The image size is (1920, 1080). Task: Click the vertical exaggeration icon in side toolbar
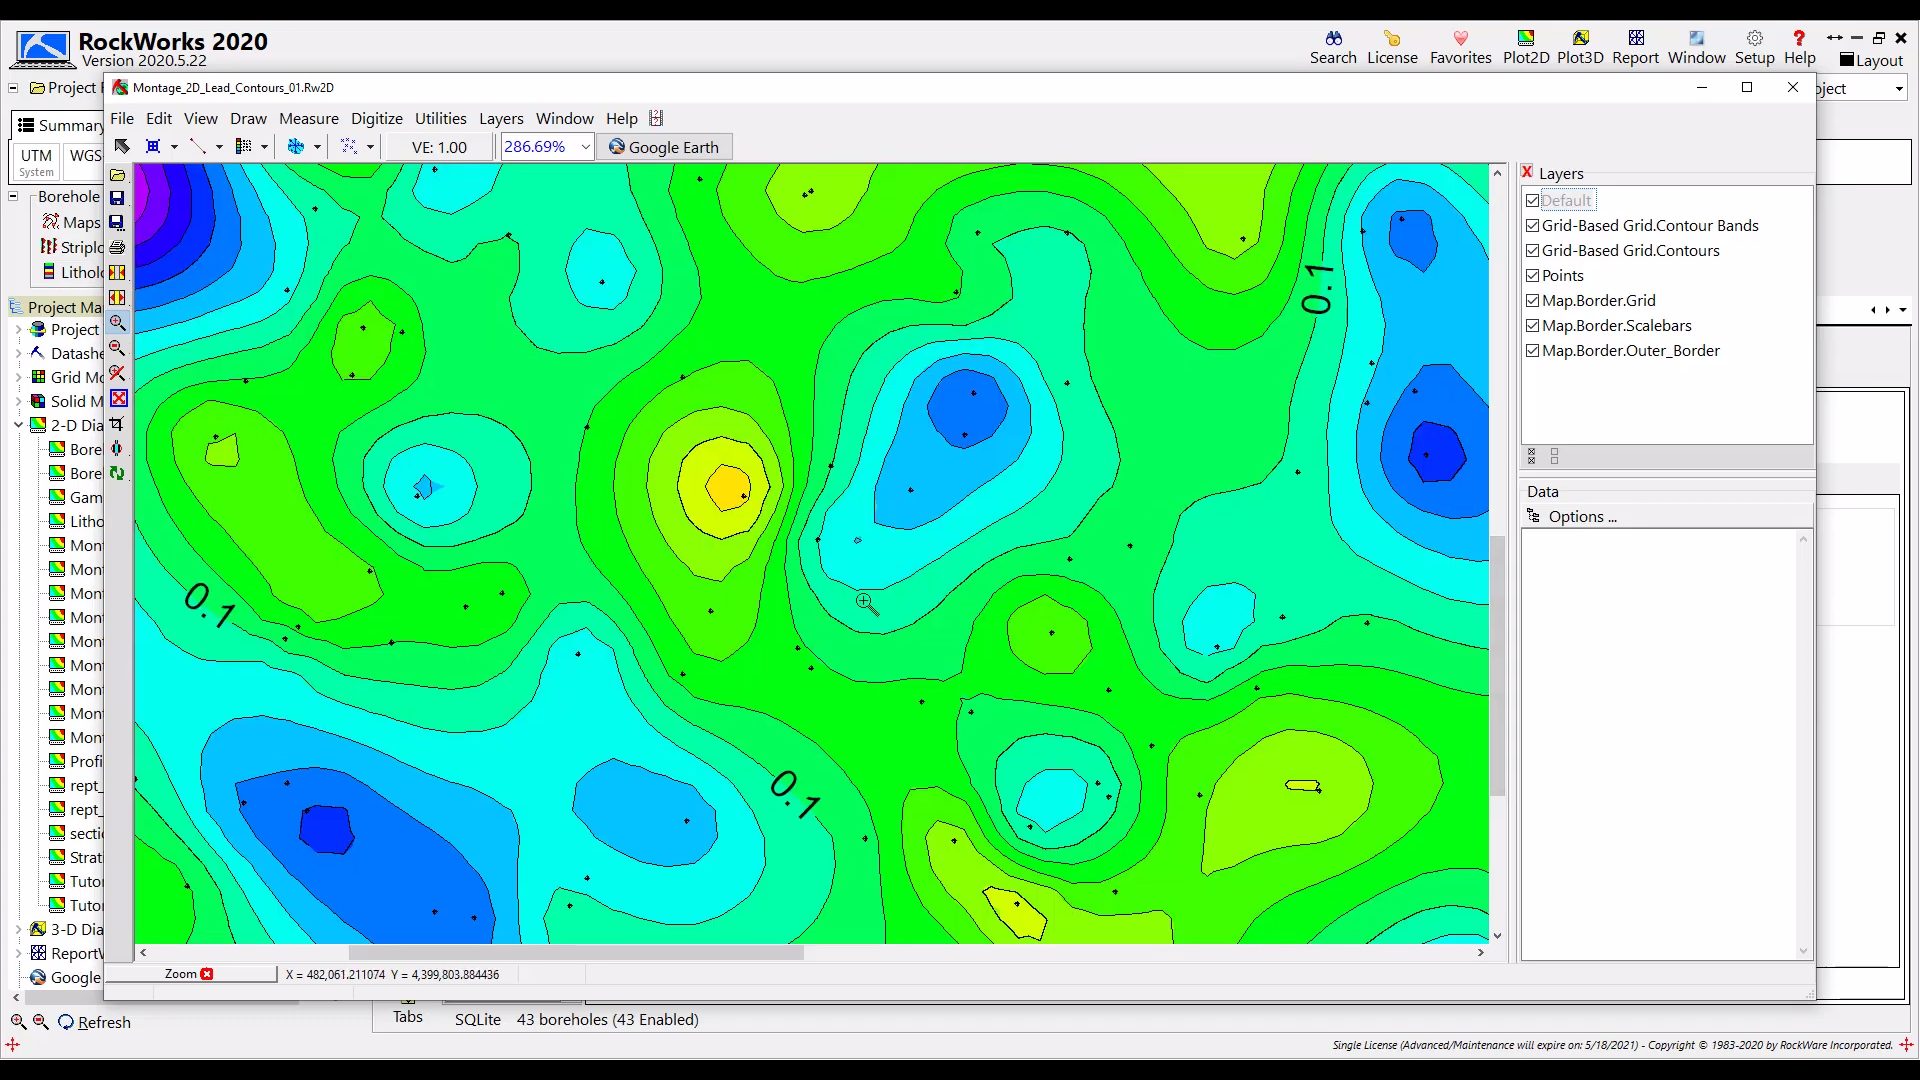(117, 449)
